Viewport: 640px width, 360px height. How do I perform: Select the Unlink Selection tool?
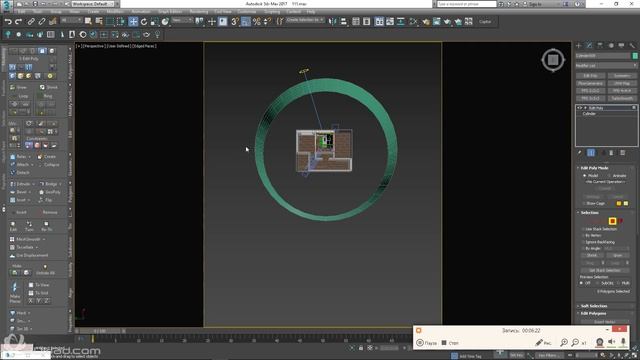[42, 22]
